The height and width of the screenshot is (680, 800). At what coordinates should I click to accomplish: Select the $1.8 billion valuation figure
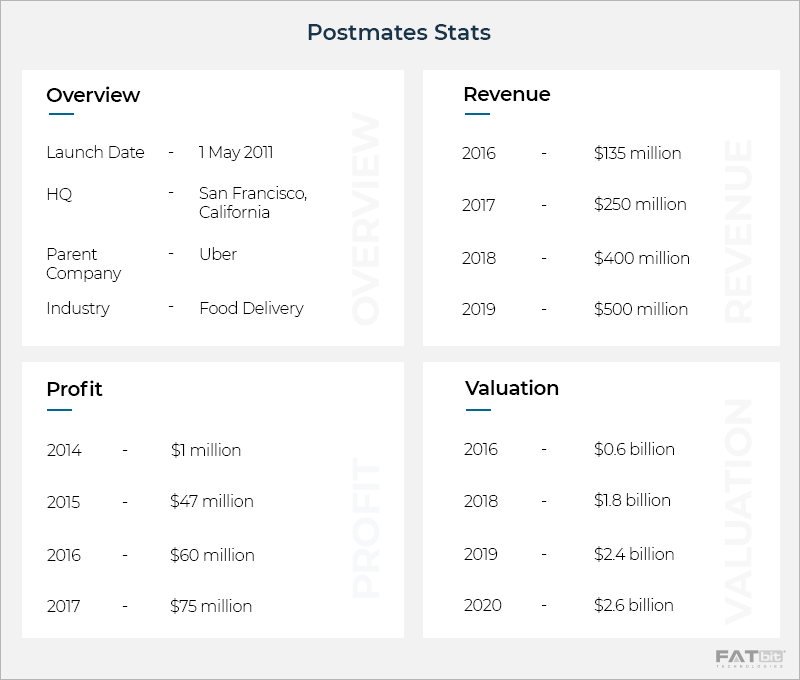click(x=632, y=501)
